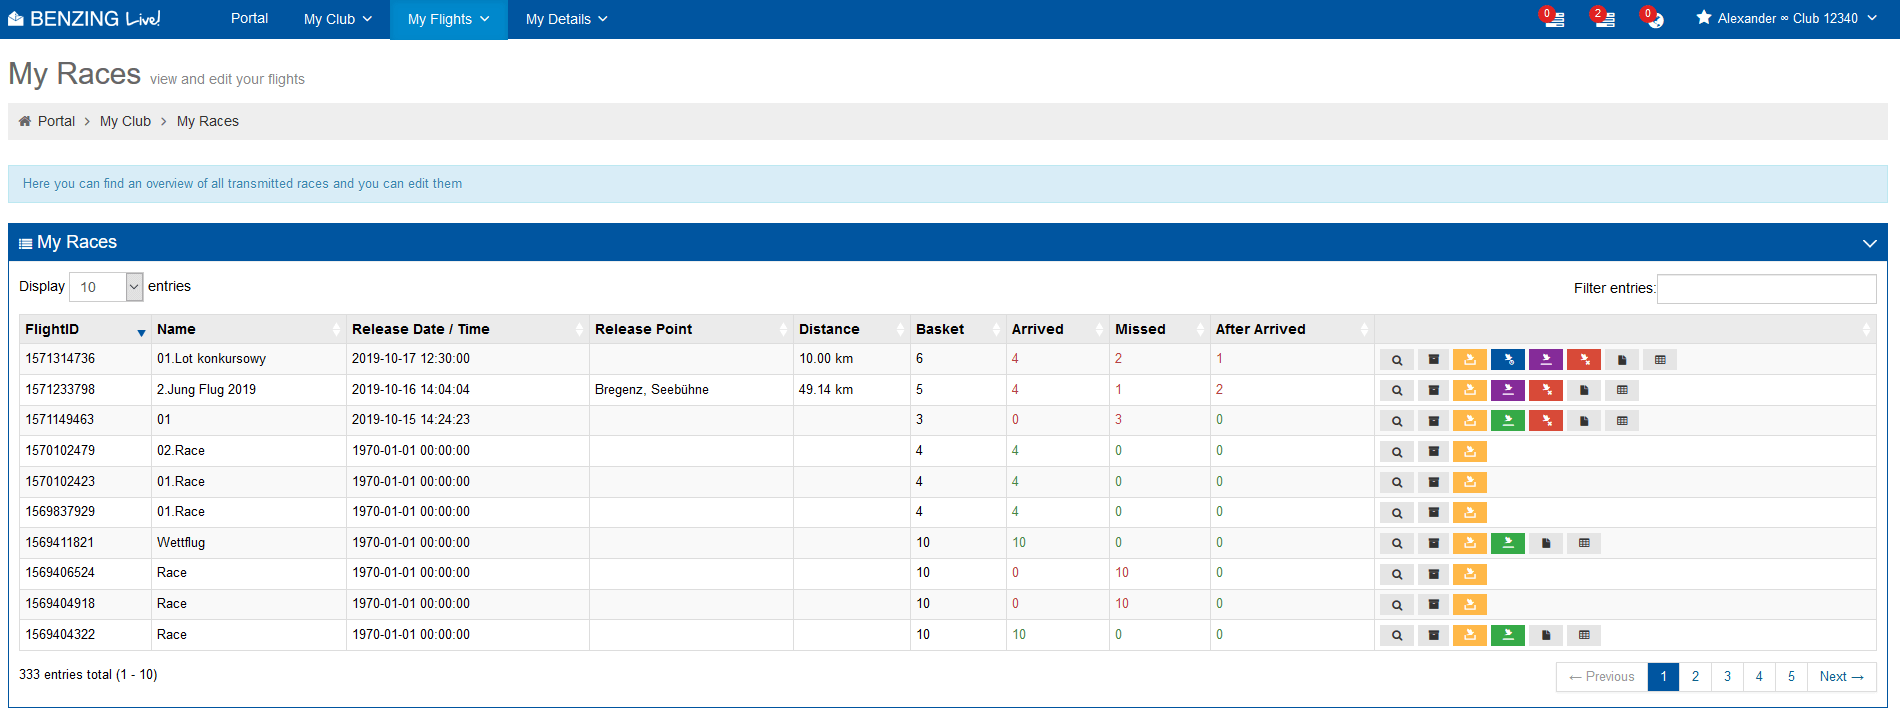Screen dimensions: 1900x716
Task: Click the green pigeon icon for Wettflug
Action: point(1508,544)
